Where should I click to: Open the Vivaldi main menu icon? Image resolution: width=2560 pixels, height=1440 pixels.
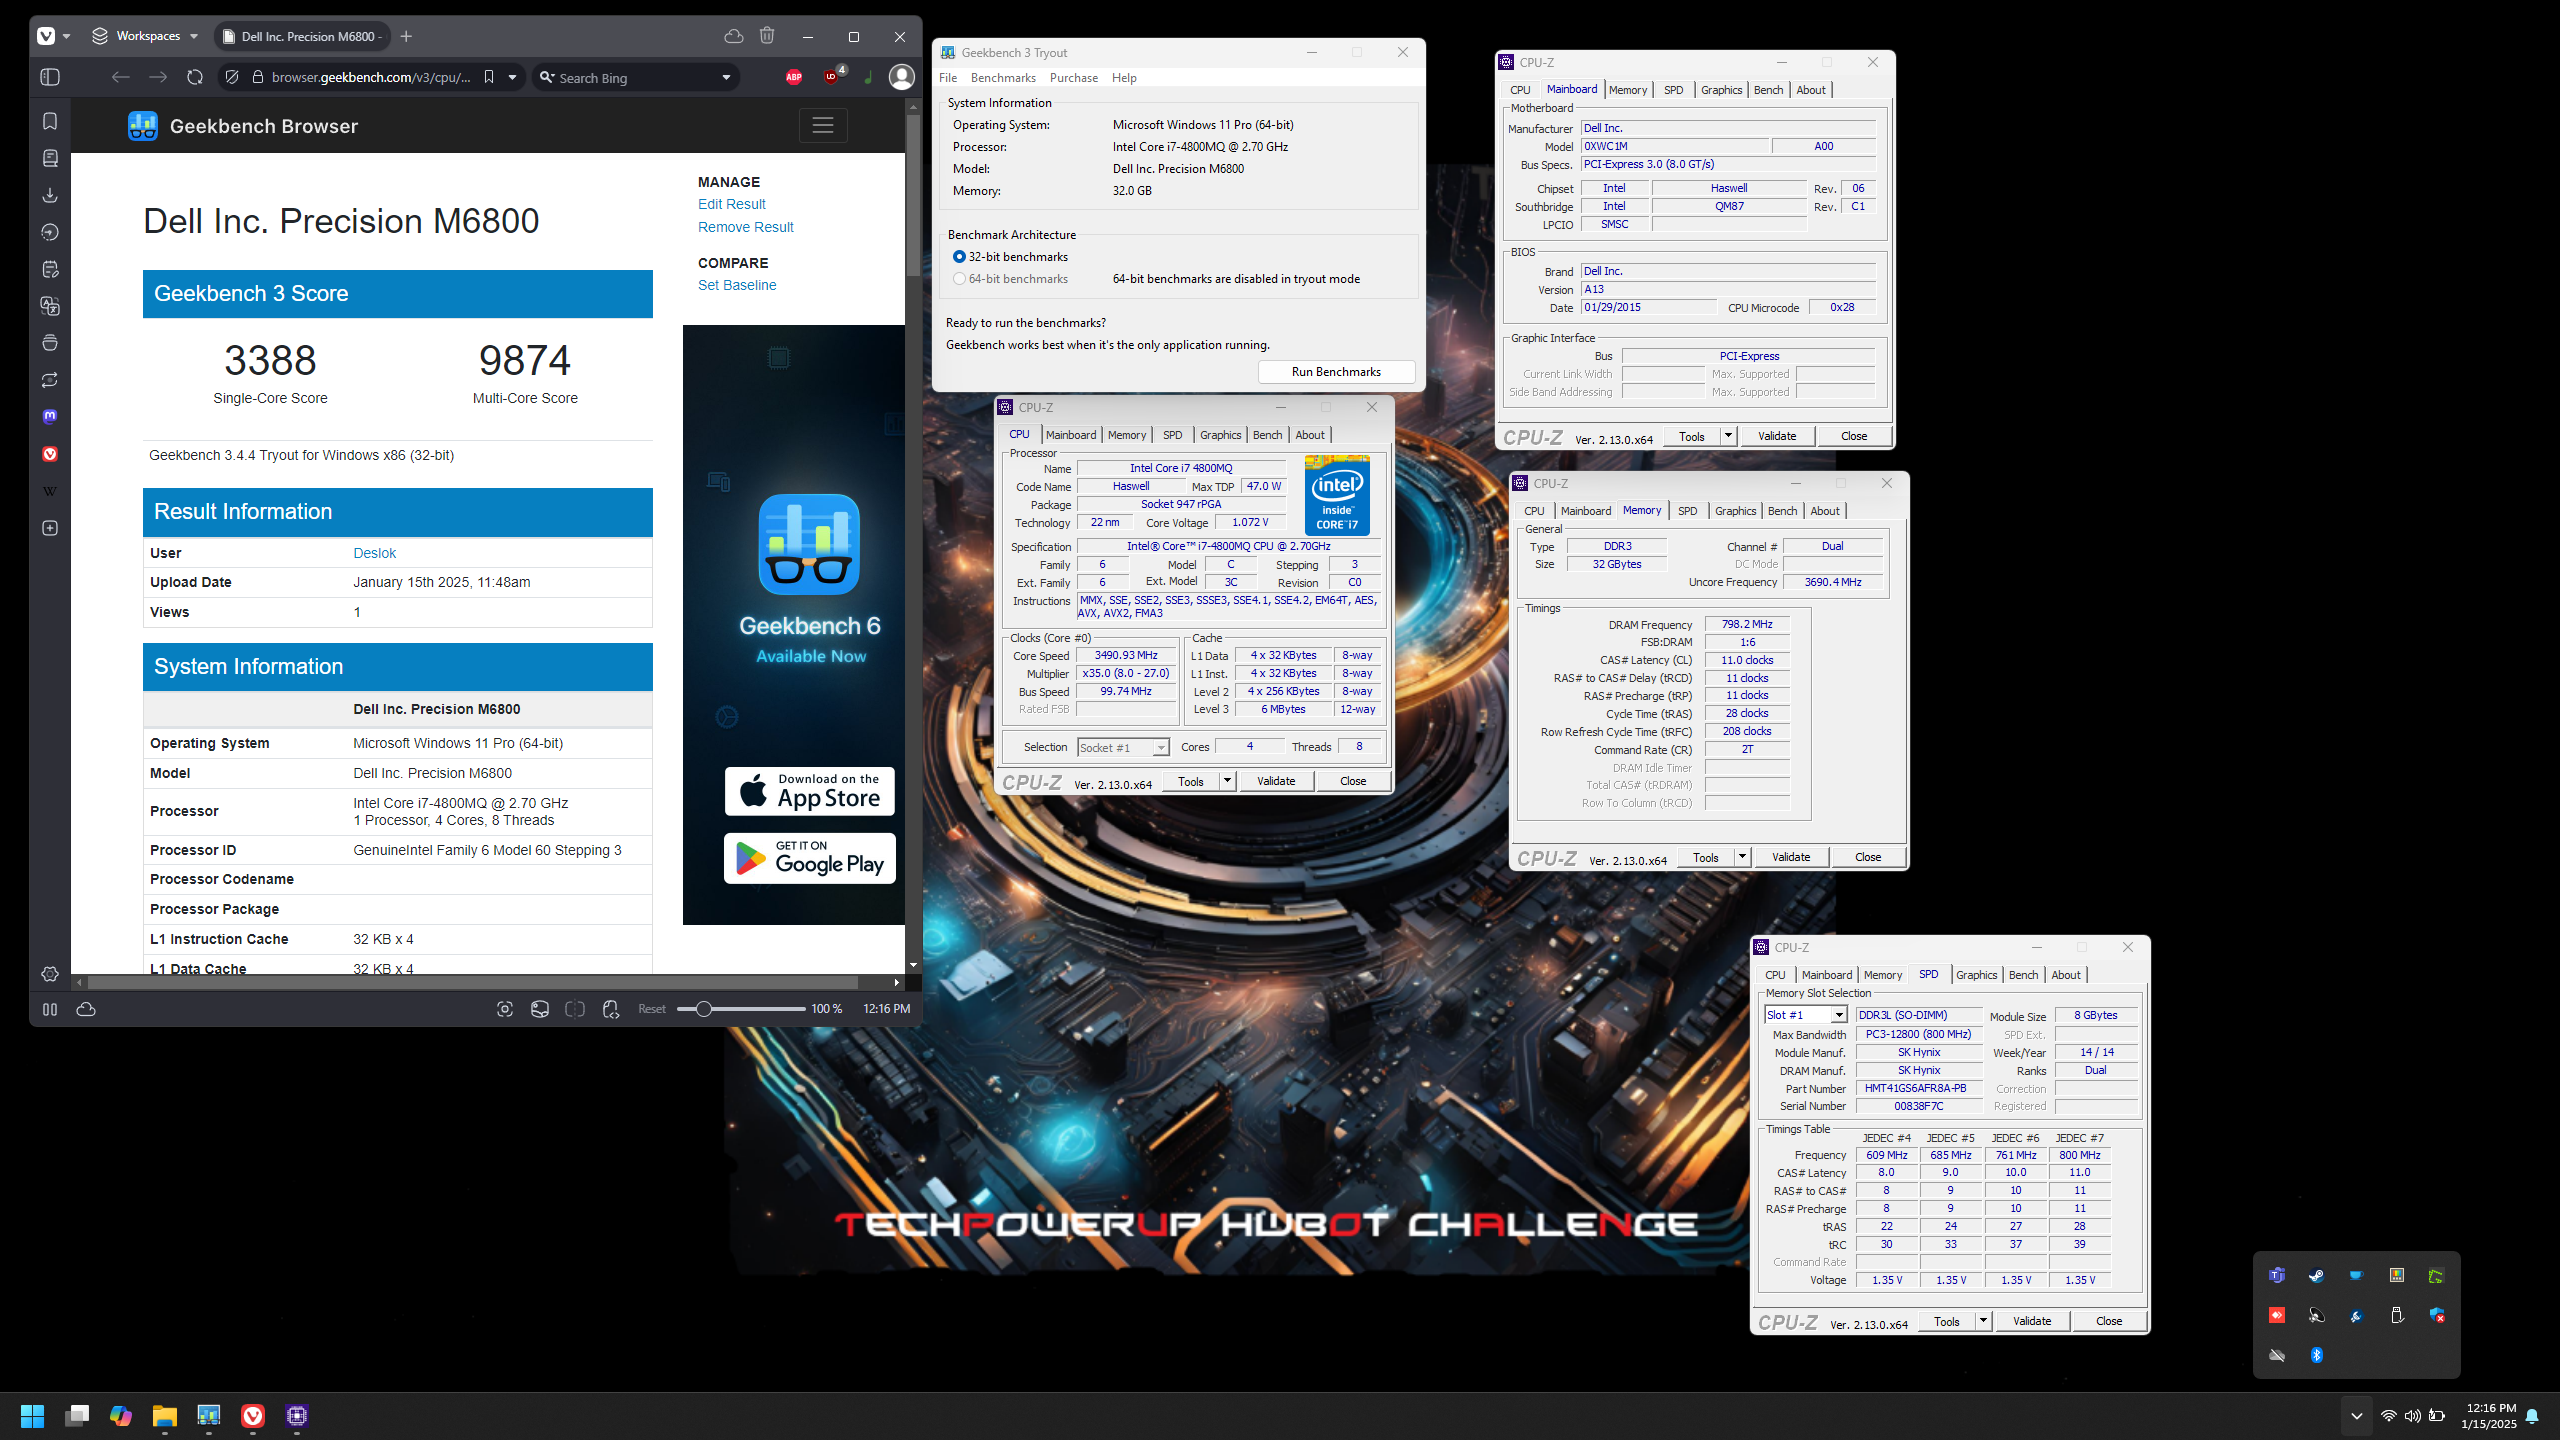(x=46, y=36)
